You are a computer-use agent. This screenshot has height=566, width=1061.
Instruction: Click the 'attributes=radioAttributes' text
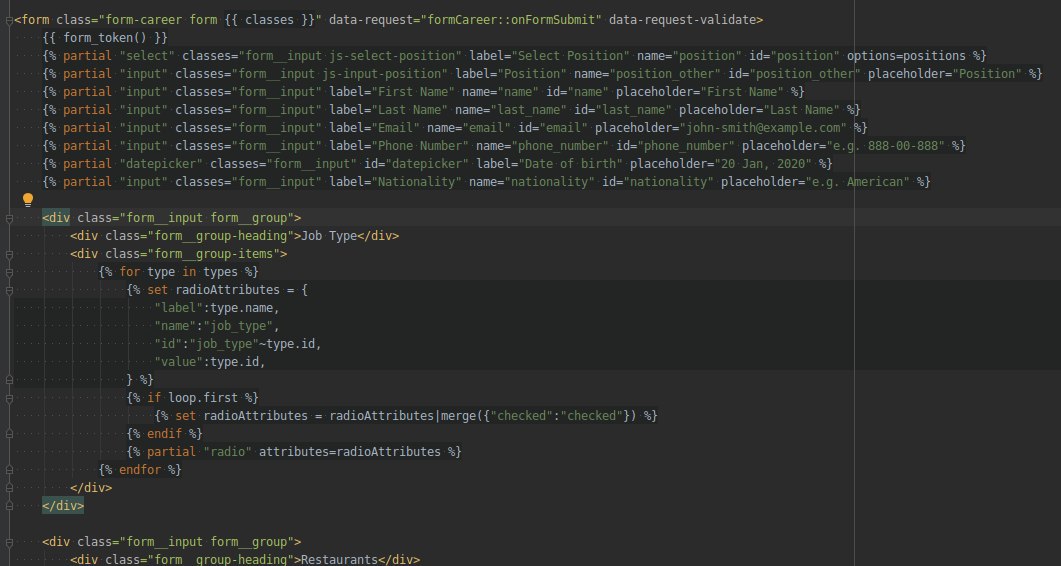(350, 452)
